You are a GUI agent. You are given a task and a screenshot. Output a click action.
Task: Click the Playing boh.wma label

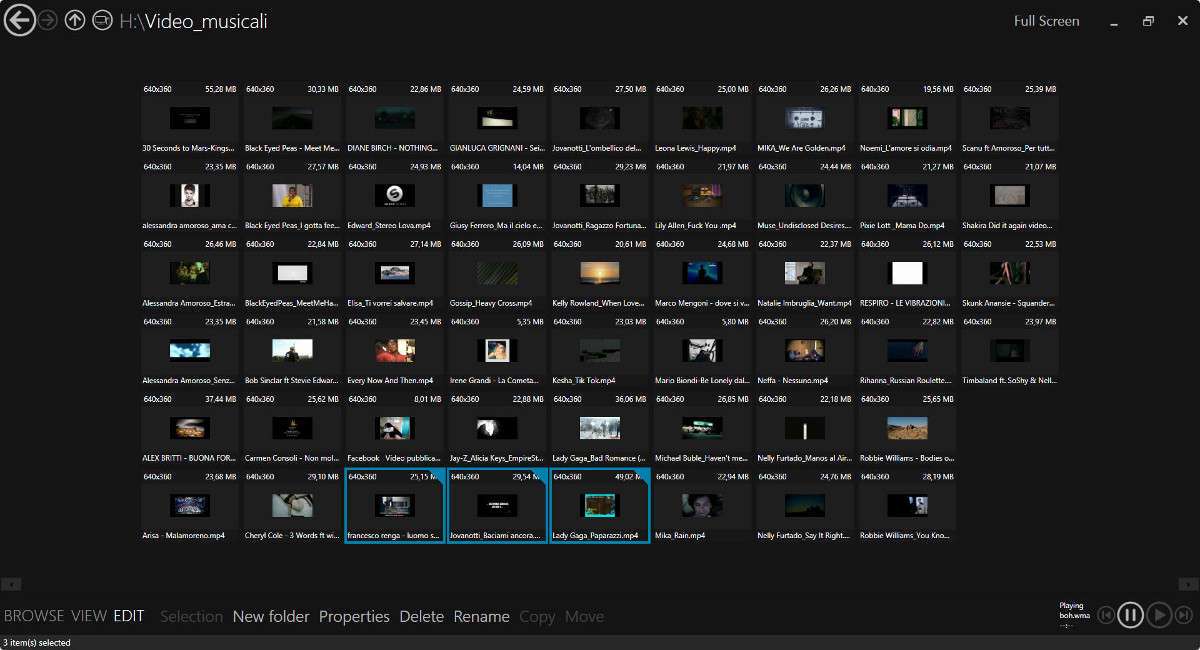(x=1074, y=610)
